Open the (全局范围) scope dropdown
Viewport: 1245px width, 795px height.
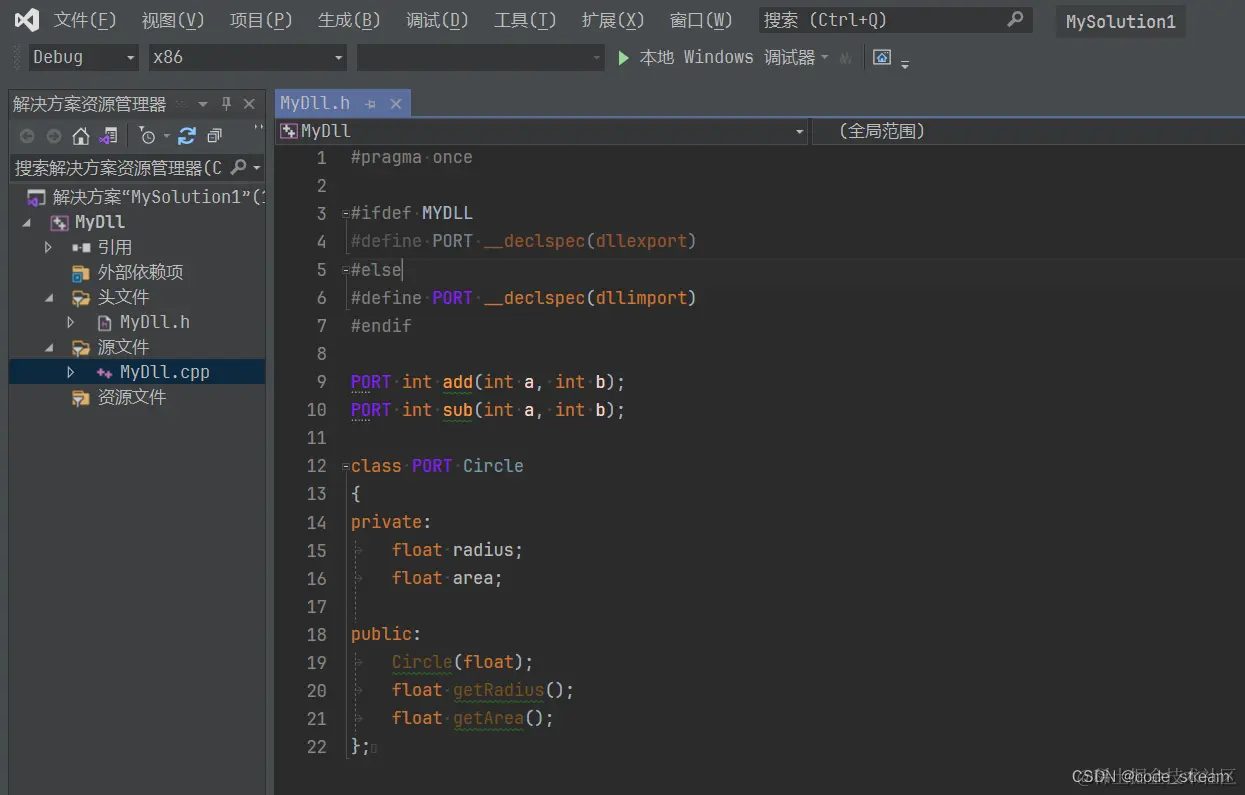tap(1028, 131)
